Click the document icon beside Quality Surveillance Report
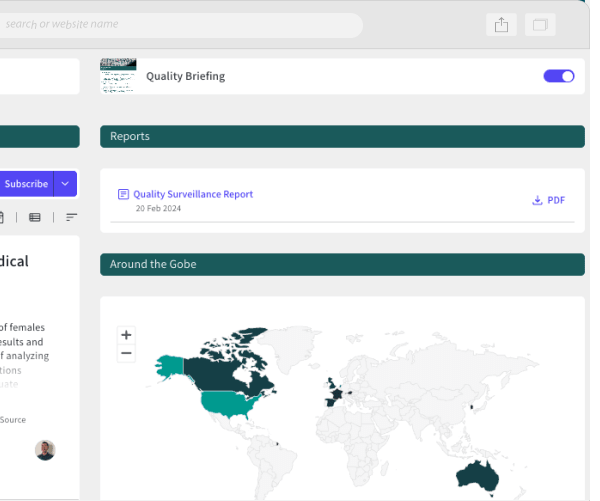This screenshot has width=600, height=501. pyautogui.click(x=123, y=195)
